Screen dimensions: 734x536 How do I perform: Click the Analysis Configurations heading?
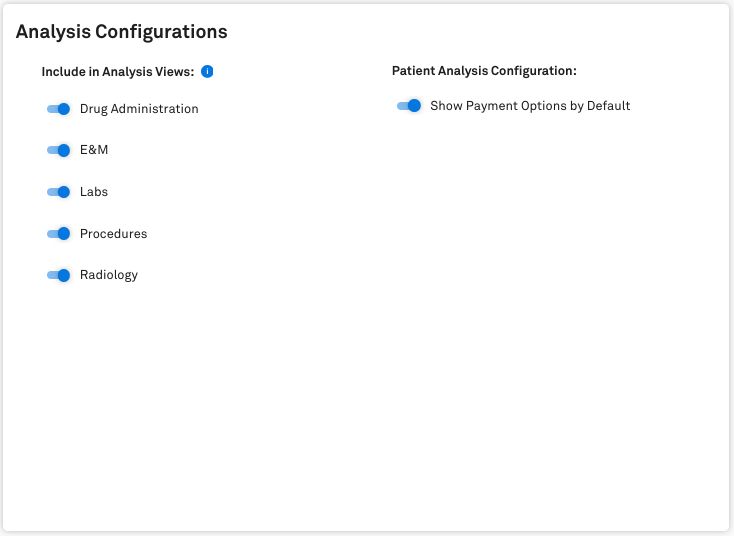click(122, 32)
